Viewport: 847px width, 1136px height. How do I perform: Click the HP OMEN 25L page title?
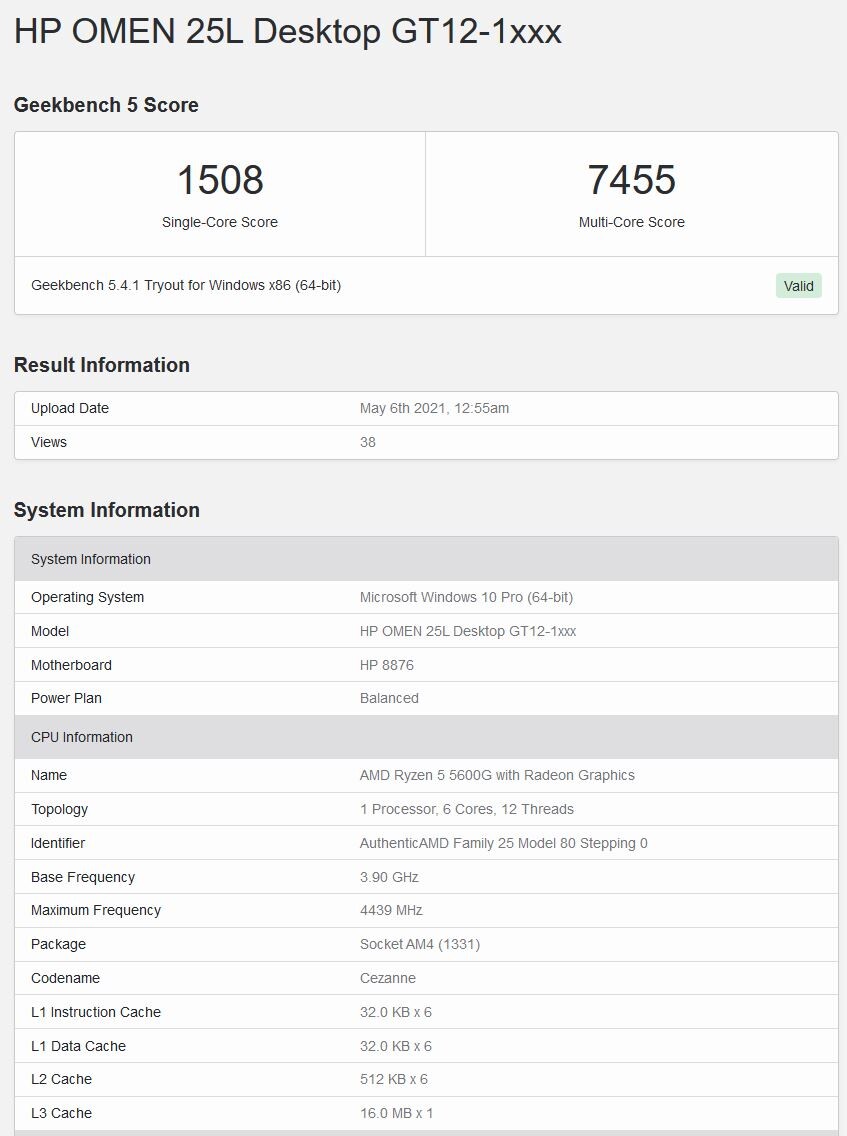[x=288, y=32]
